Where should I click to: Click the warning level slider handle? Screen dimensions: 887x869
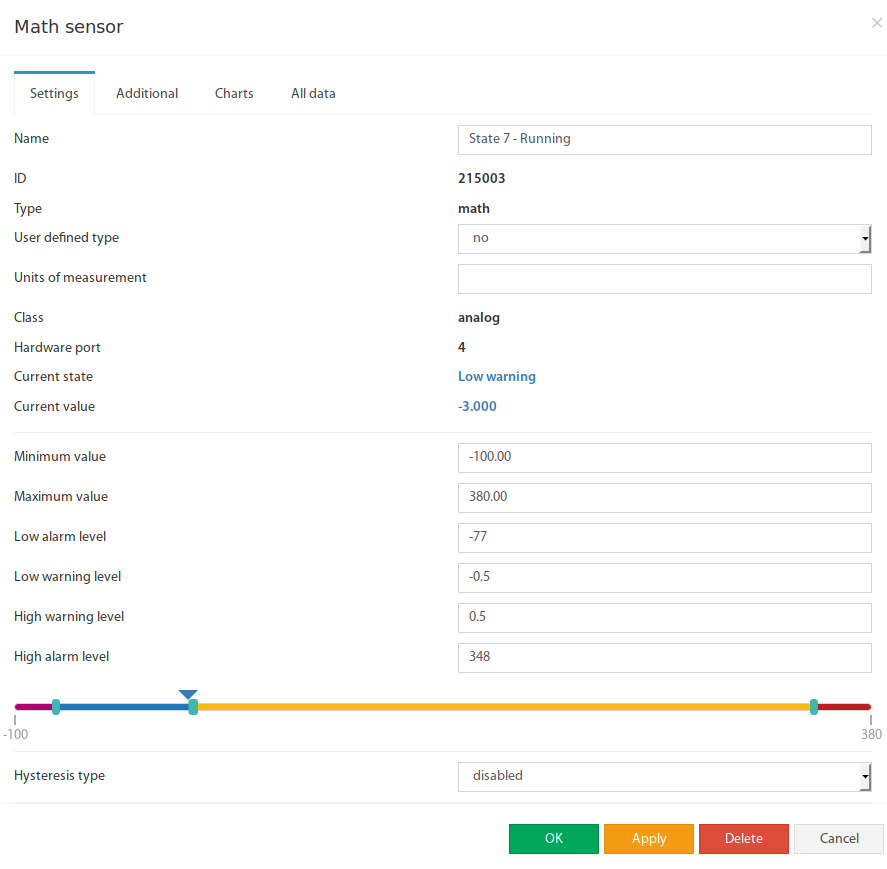193,707
